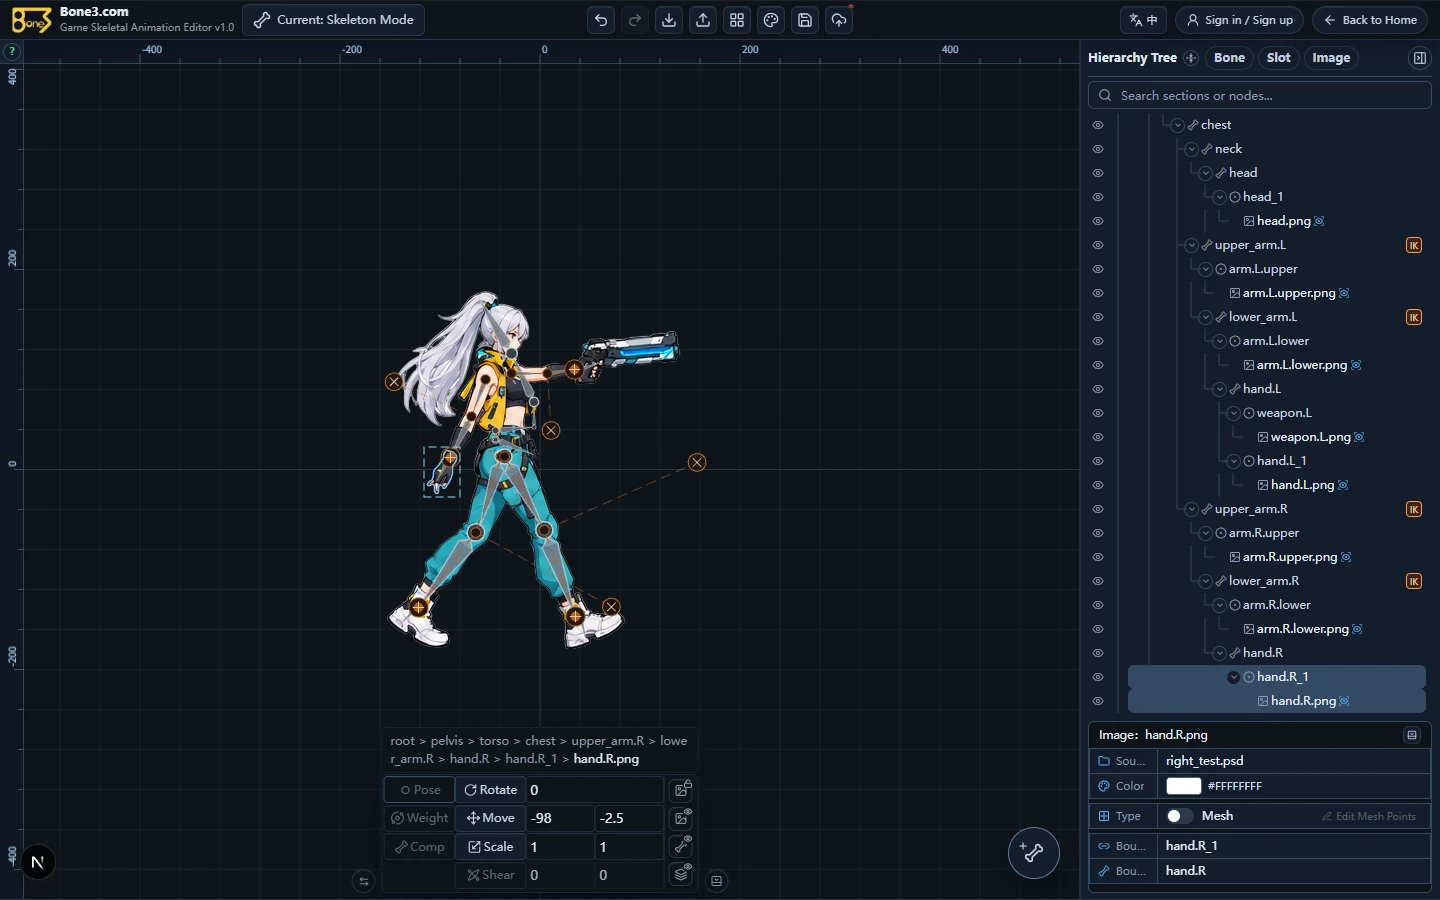Click the redo arrow in the toolbar

tap(635, 20)
